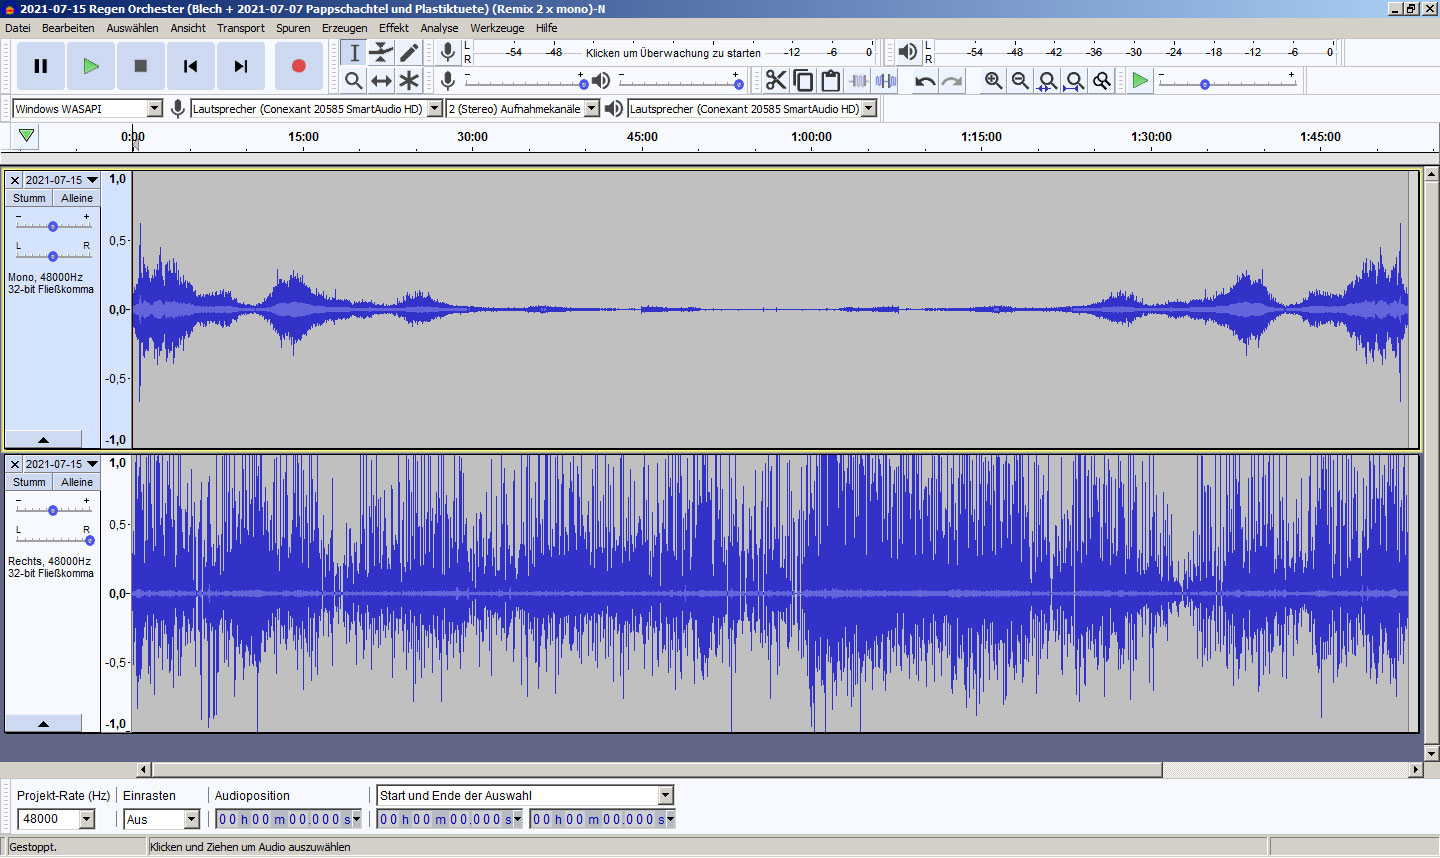The image size is (1440, 858).
Task: Click the Skip to Start button
Action: pyautogui.click(x=190, y=66)
